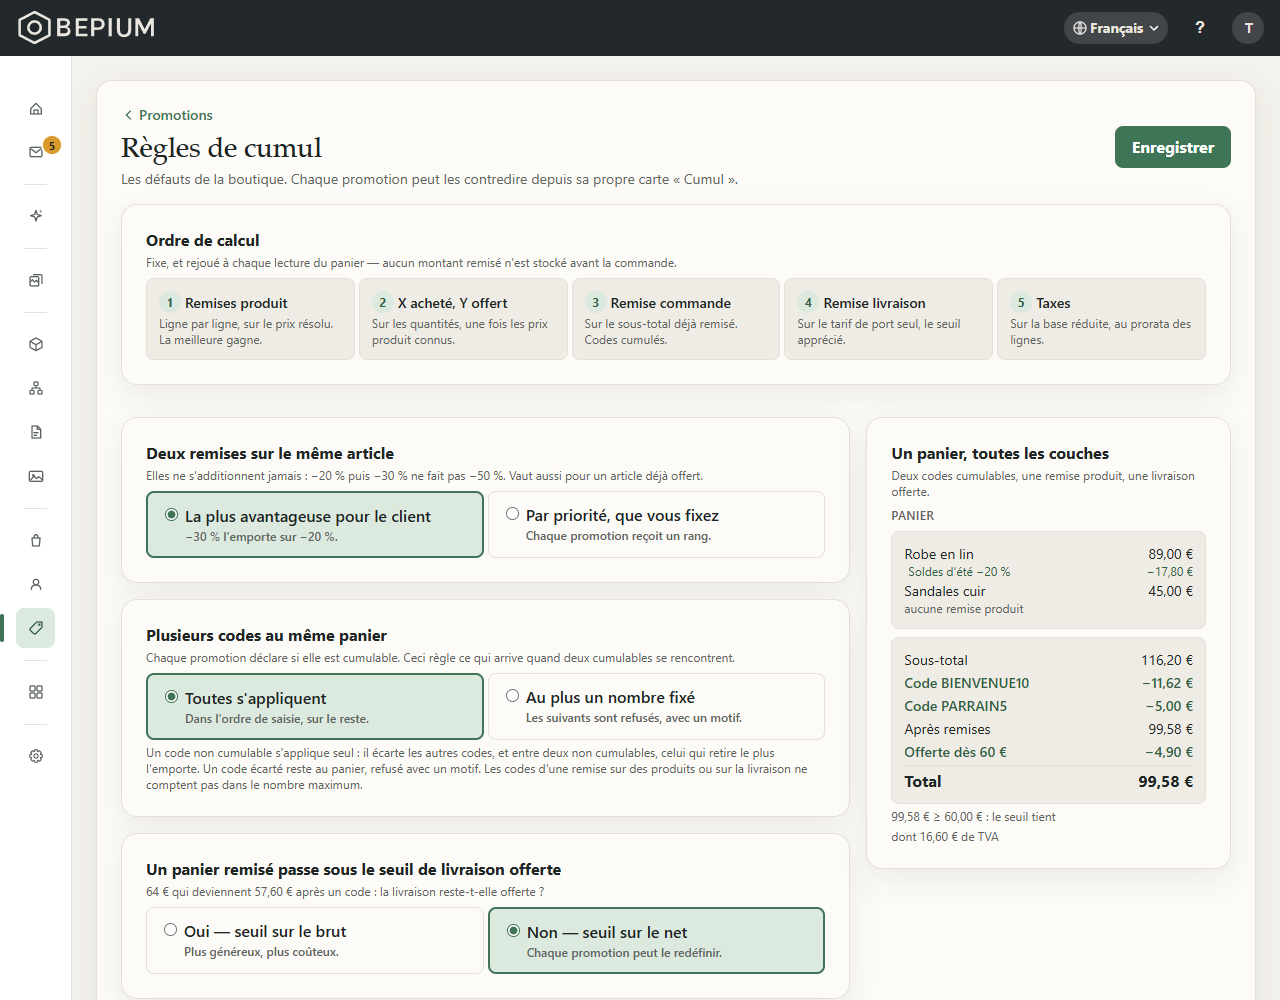
Task: Open the home icon in the sidebar
Action: (x=36, y=109)
